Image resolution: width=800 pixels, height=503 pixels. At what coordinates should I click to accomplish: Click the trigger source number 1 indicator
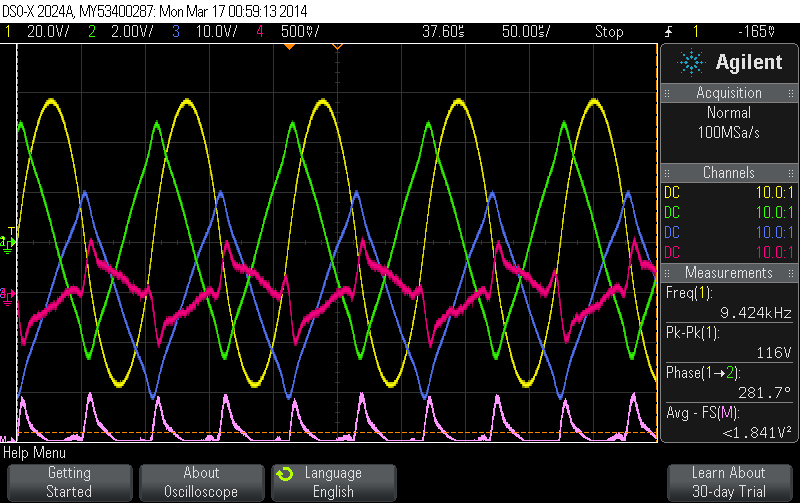click(x=695, y=32)
